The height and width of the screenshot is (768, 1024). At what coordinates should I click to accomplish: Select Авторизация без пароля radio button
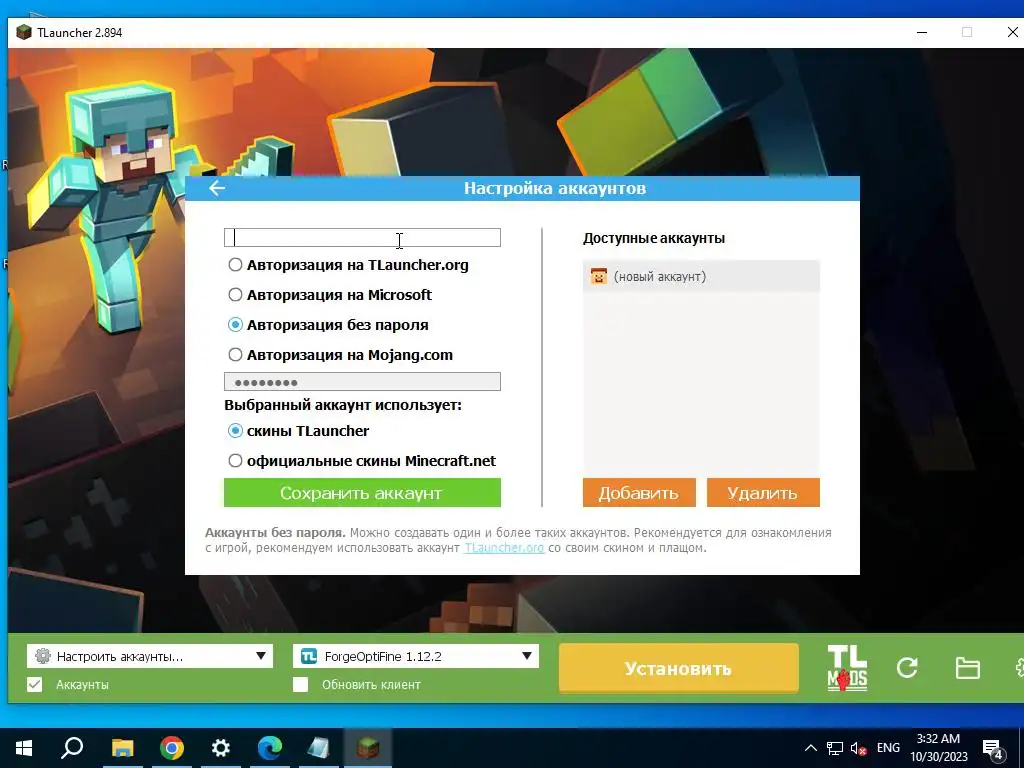pos(235,325)
